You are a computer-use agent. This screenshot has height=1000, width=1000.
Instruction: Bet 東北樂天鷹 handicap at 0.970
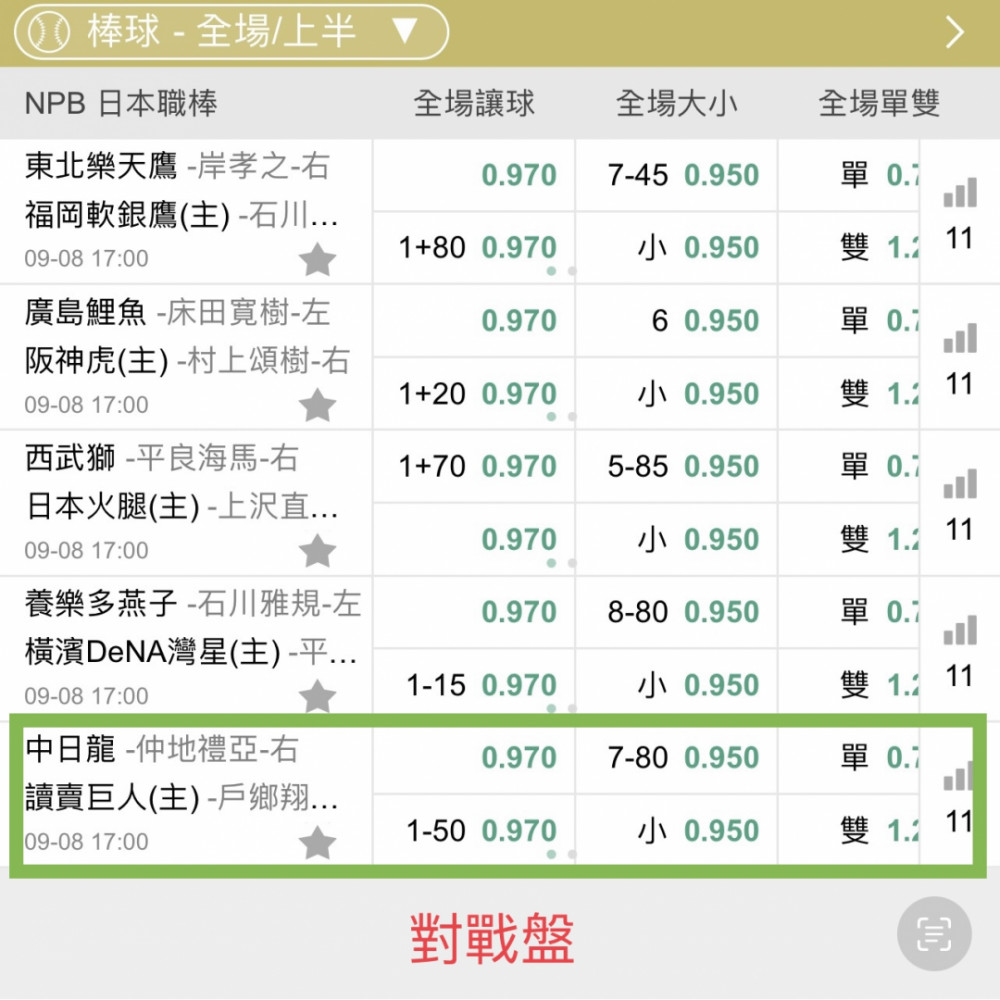click(x=474, y=175)
